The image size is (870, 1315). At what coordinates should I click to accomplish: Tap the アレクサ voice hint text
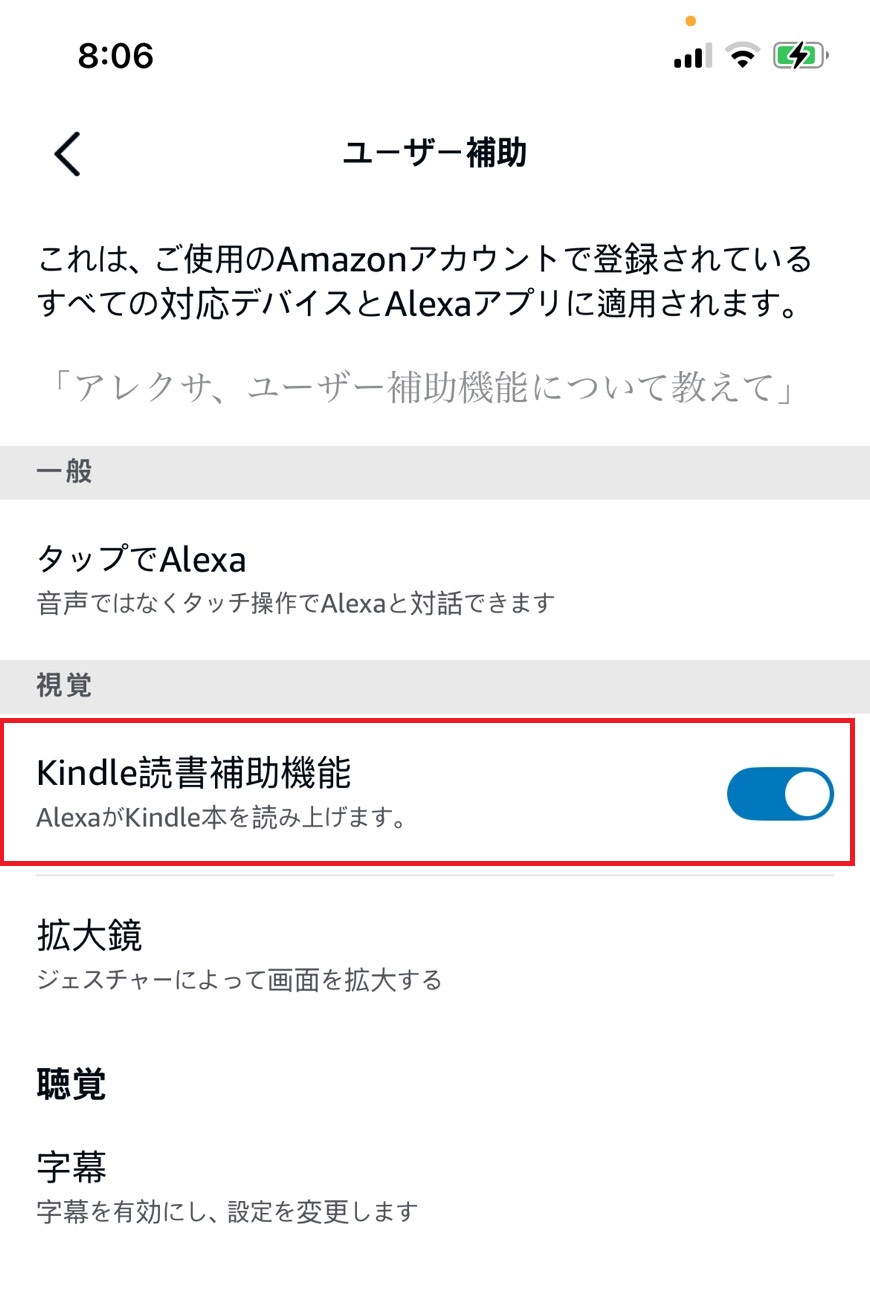[434, 389]
